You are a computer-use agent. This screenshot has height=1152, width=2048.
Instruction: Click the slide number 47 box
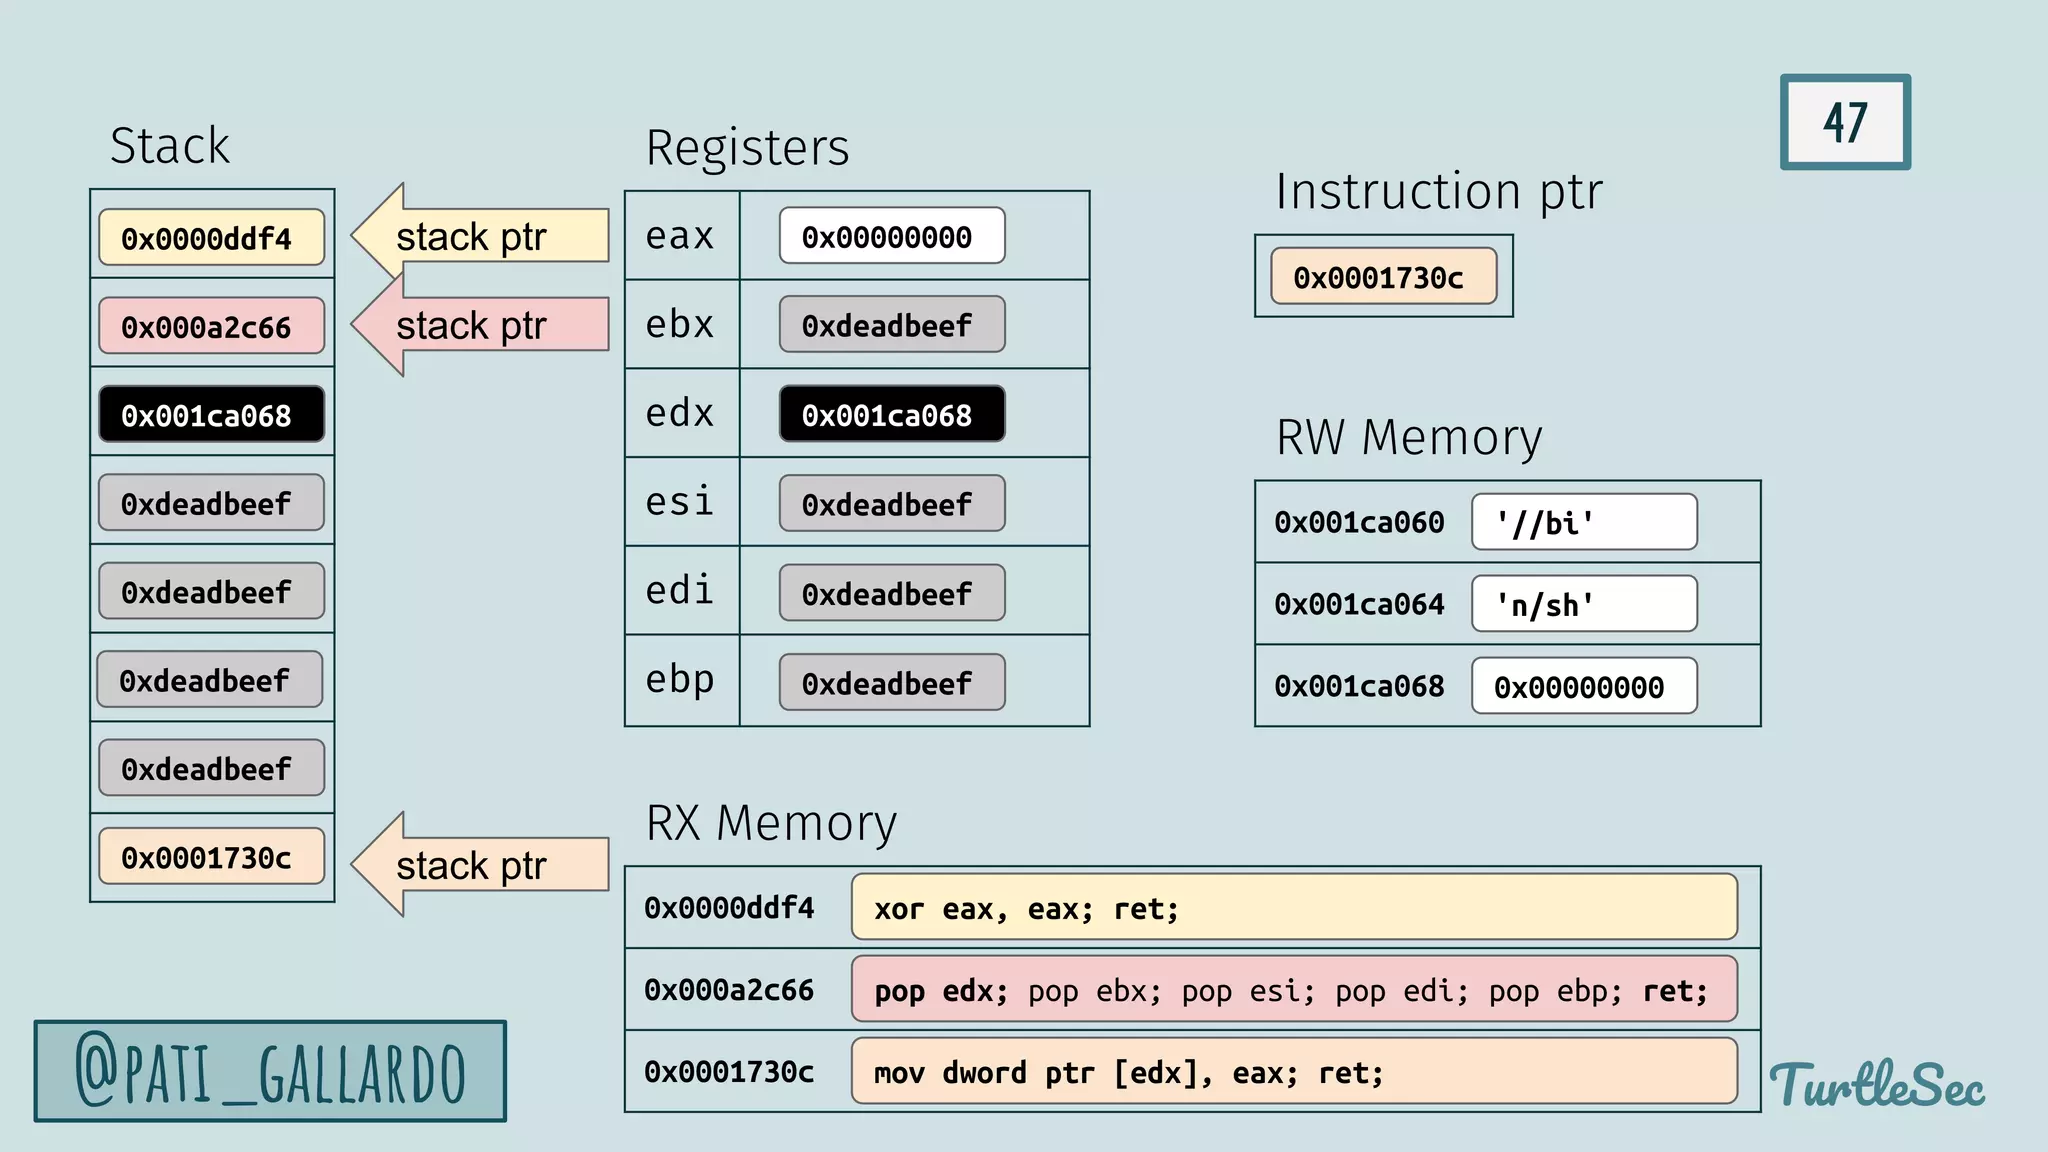click(x=1845, y=122)
